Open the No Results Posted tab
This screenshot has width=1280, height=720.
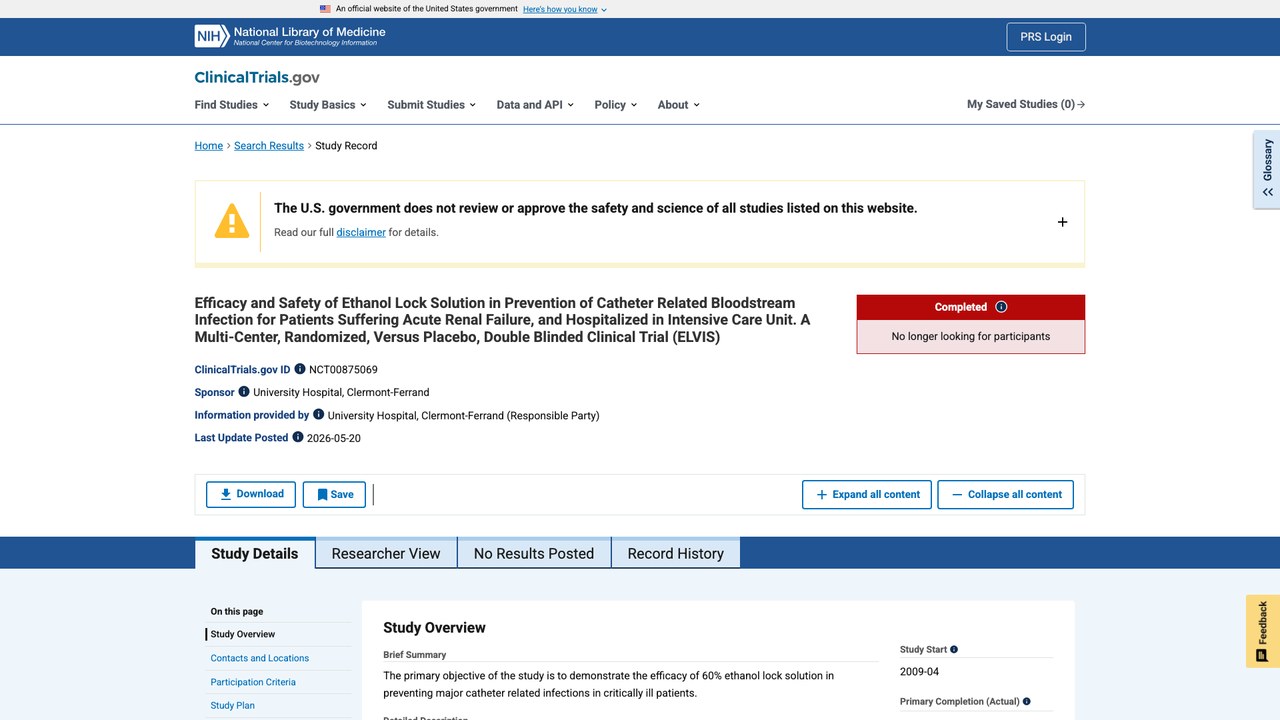tap(534, 553)
